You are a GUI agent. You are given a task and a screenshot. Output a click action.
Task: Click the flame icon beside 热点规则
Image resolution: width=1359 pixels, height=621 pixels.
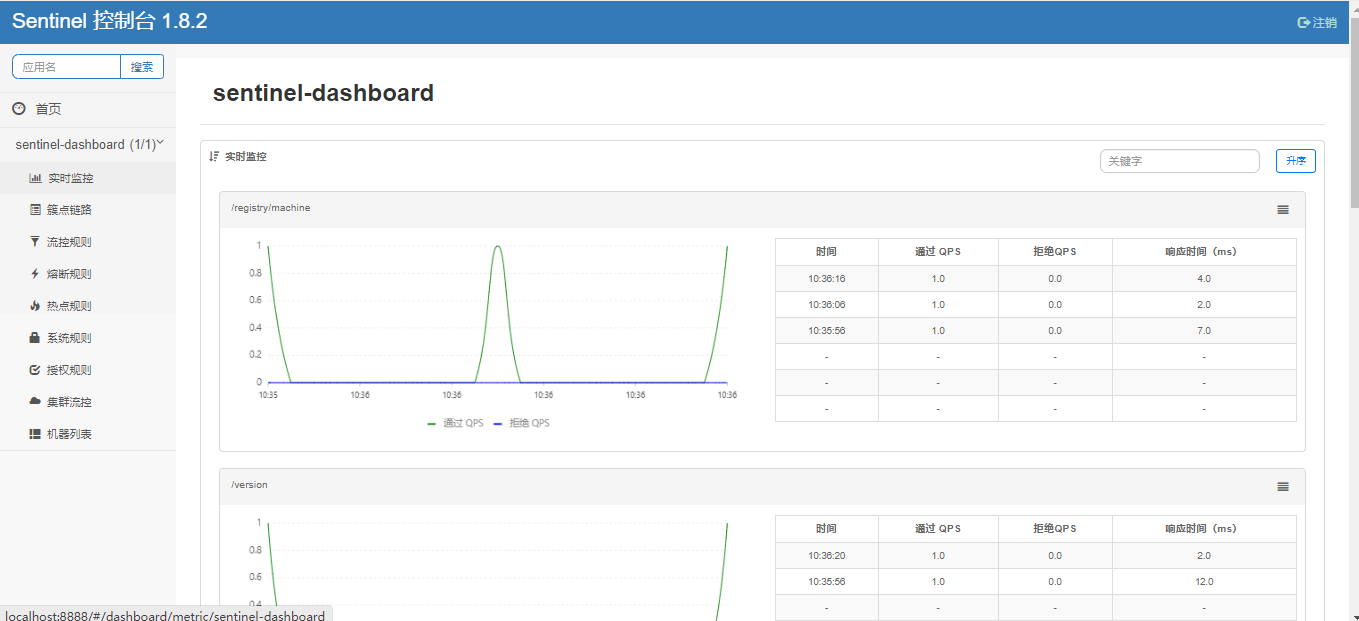coord(36,306)
